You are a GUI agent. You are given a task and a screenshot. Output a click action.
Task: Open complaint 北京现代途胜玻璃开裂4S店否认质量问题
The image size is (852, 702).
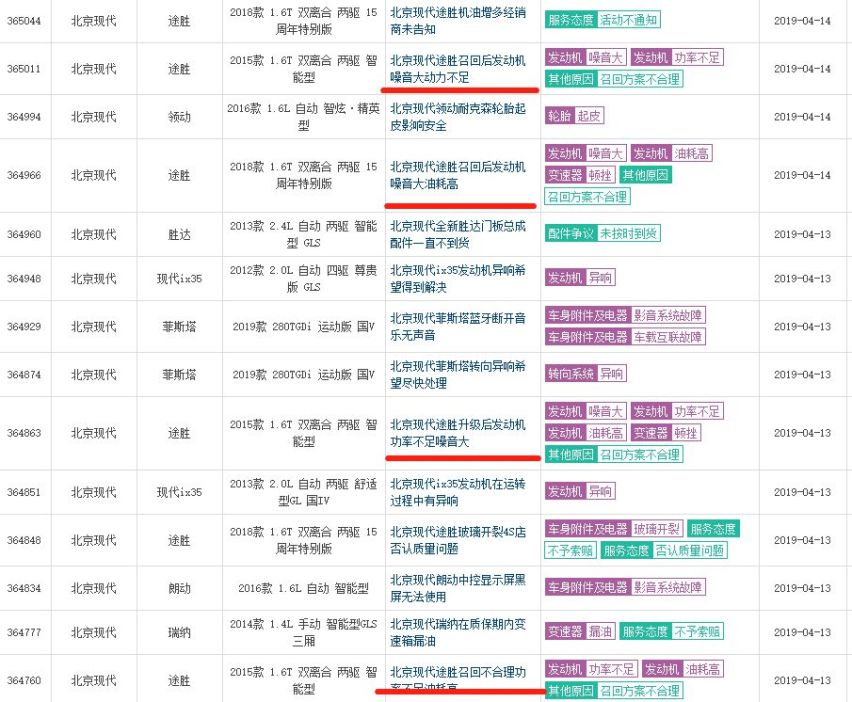[x=458, y=540]
